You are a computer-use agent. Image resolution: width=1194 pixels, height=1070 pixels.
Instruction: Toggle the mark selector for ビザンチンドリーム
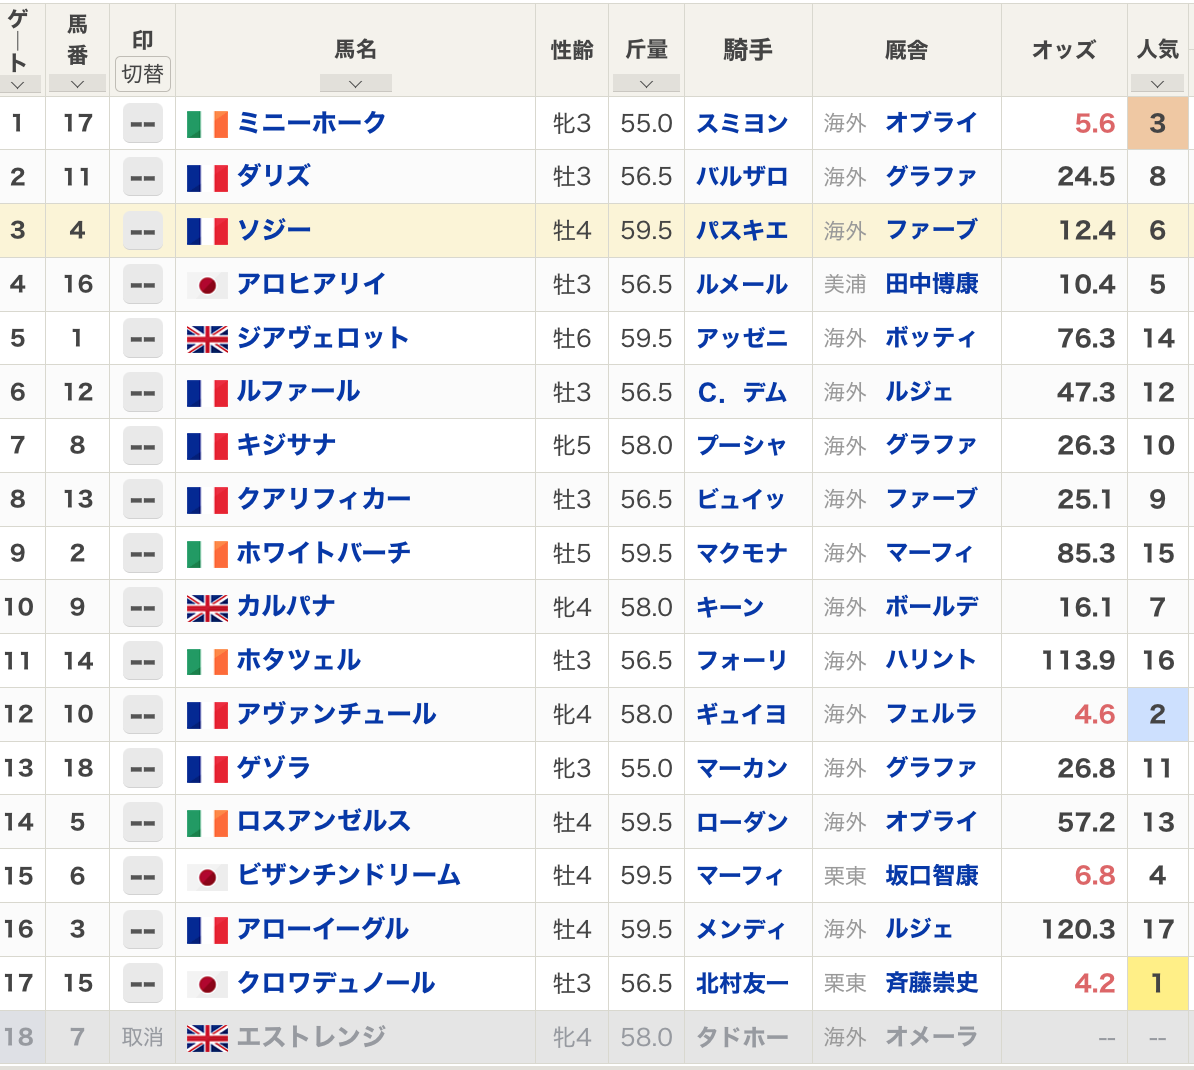pyautogui.click(x=143, y=878)
